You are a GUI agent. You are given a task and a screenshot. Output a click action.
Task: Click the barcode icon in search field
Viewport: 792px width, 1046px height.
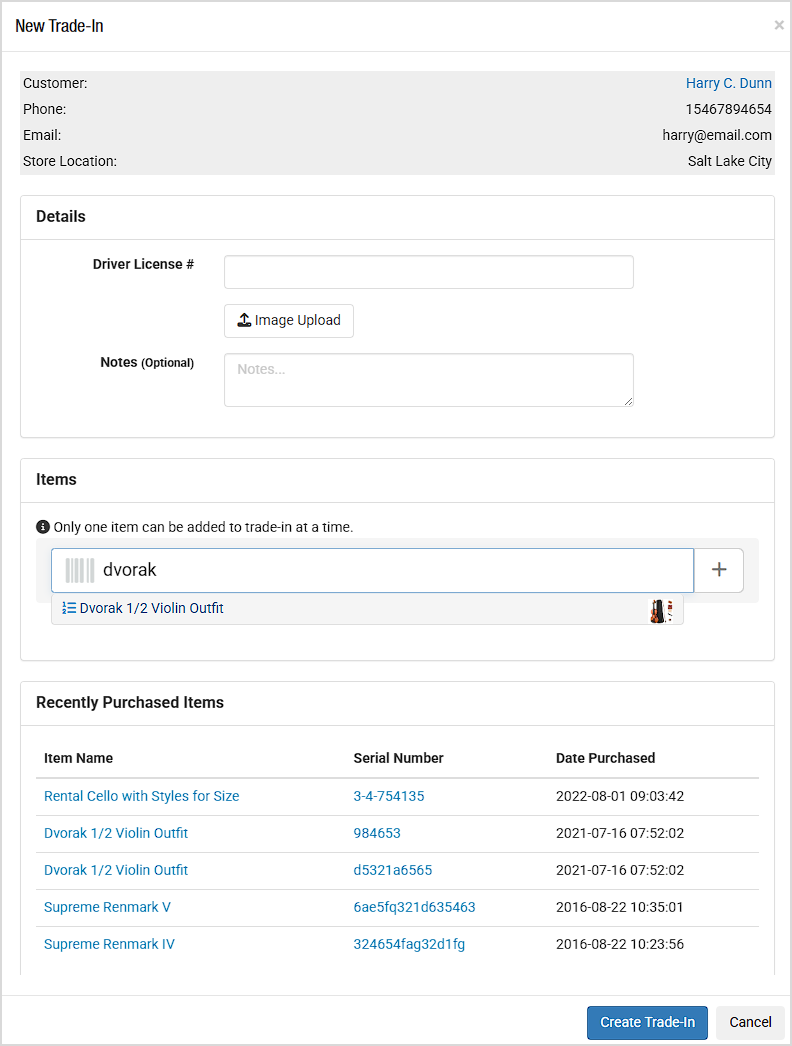(80, 570)
